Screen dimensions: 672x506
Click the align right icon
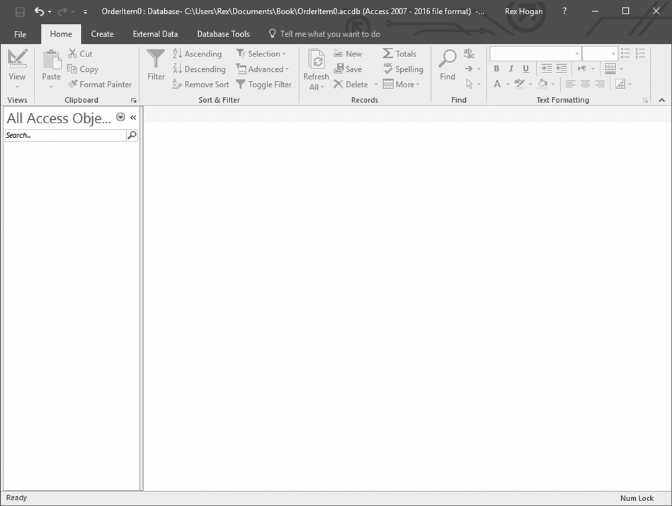click(600, 84)
